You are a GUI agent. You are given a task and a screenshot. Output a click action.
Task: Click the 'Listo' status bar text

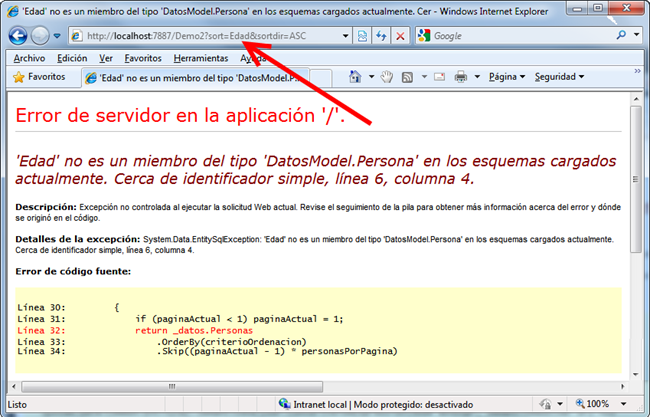(17, 405)
